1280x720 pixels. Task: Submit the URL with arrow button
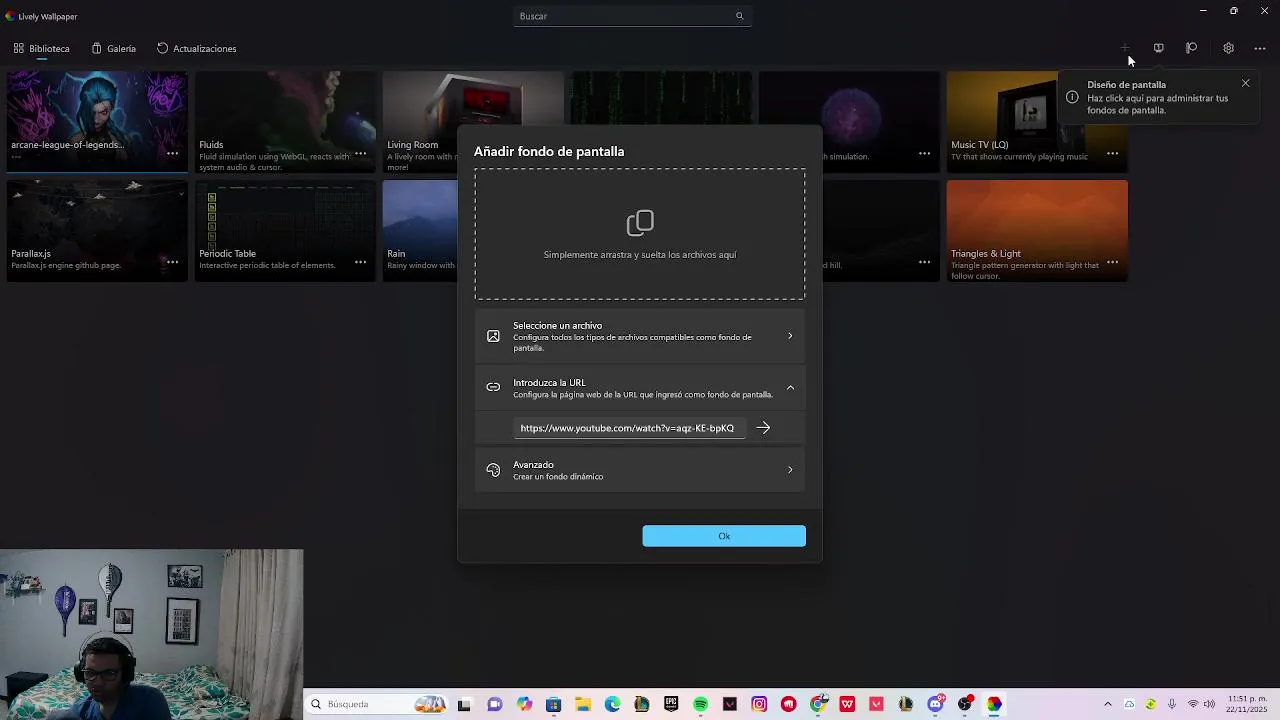tap(763, 428)
